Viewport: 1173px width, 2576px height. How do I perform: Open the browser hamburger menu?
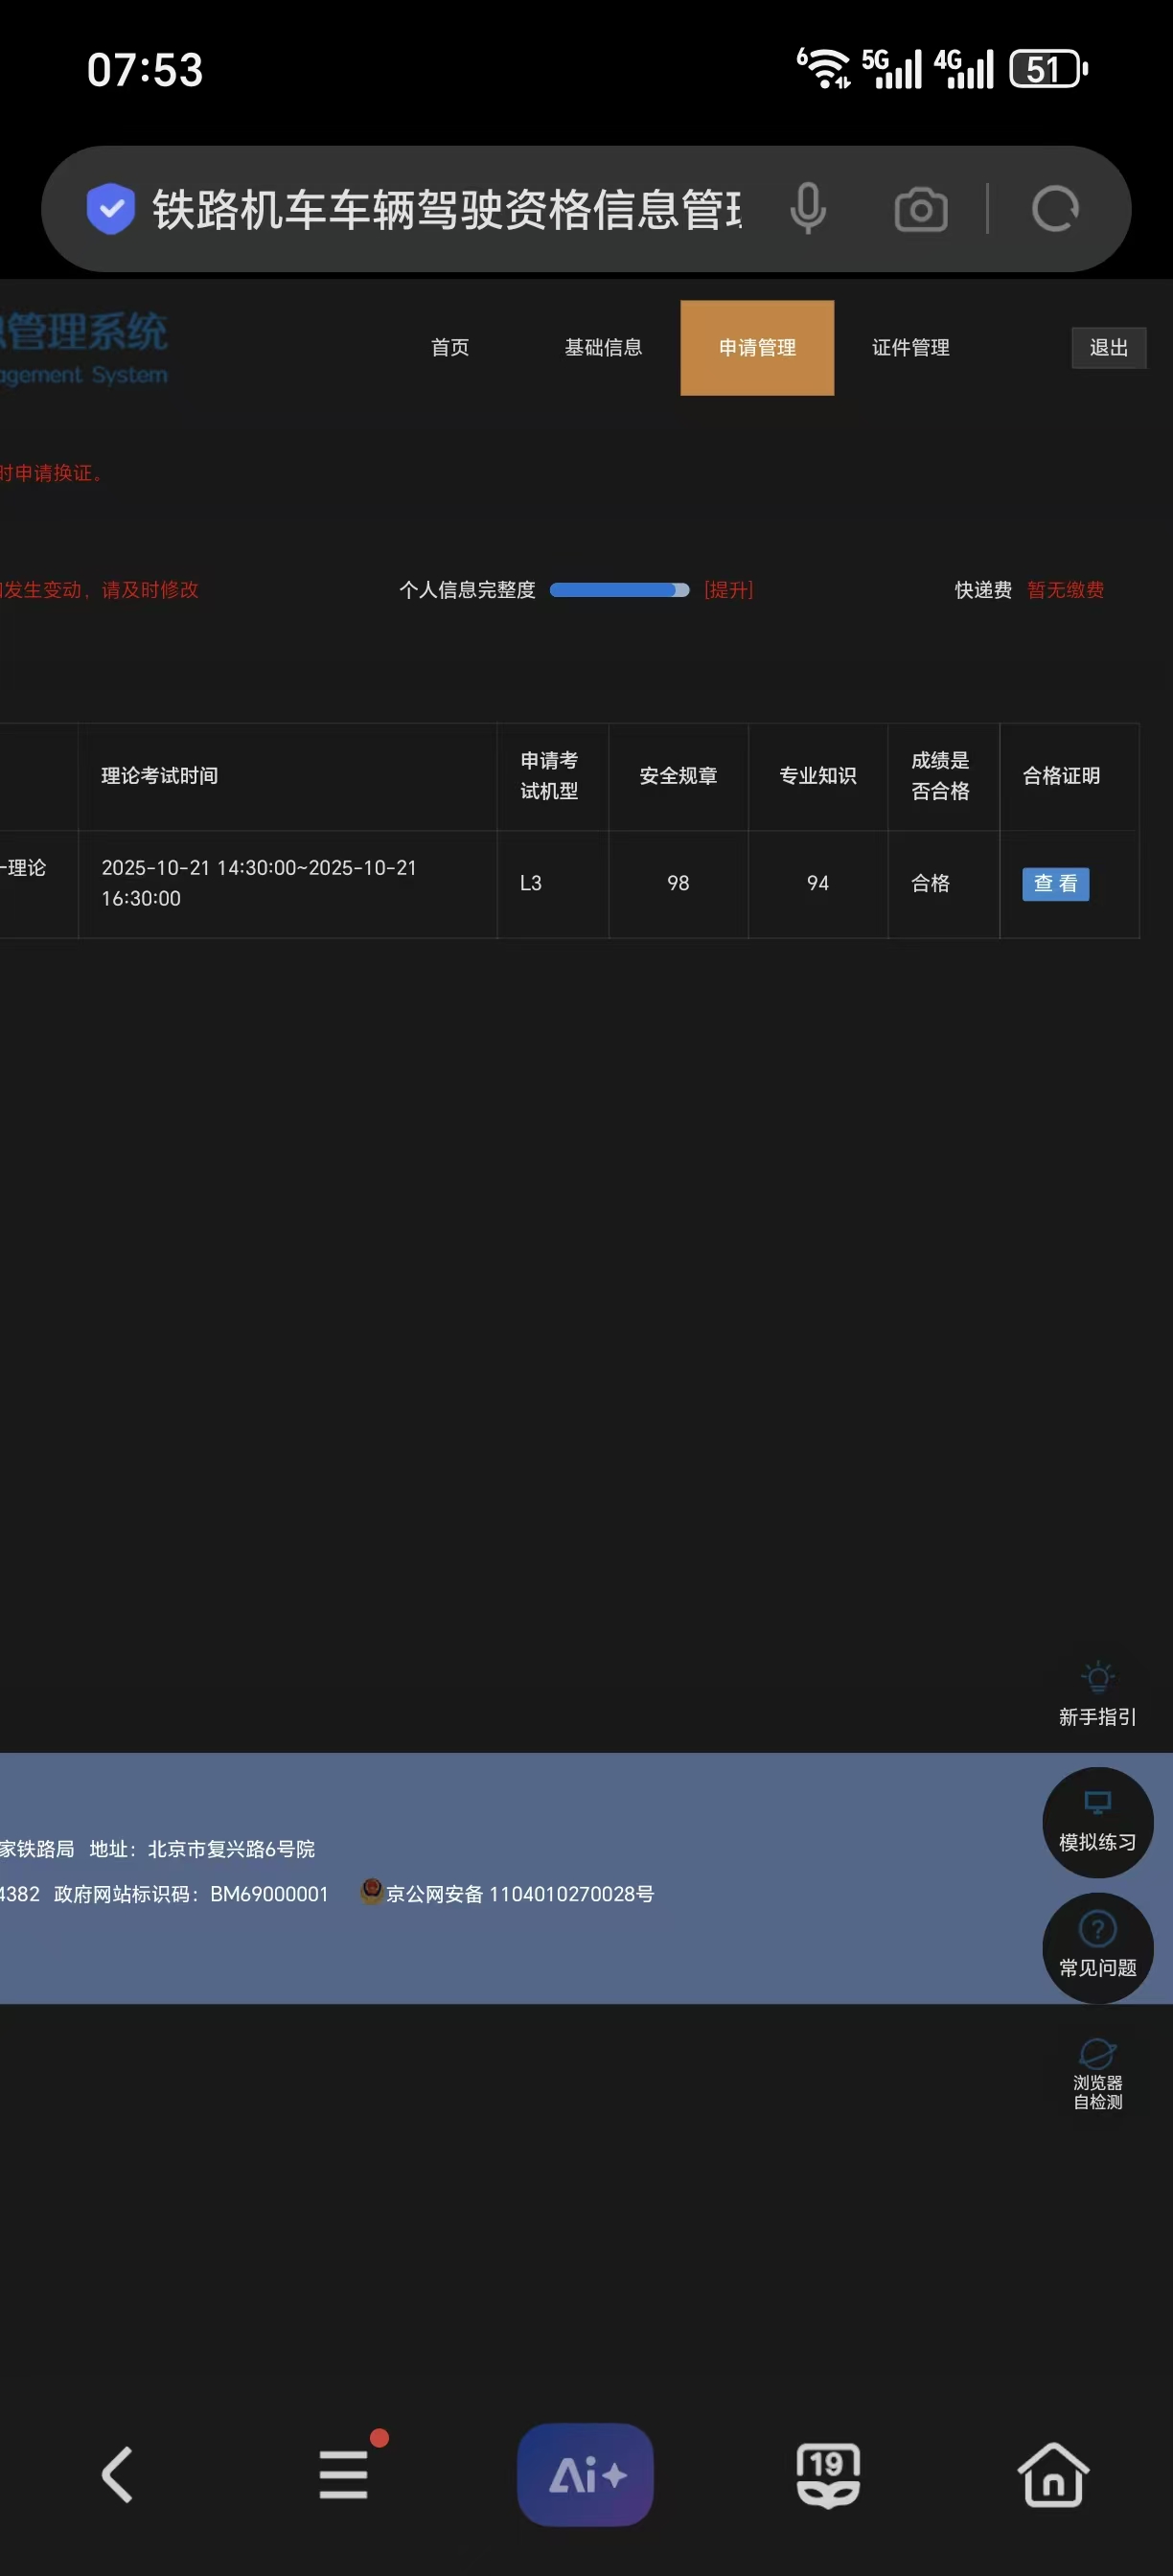click(344, 2474)
